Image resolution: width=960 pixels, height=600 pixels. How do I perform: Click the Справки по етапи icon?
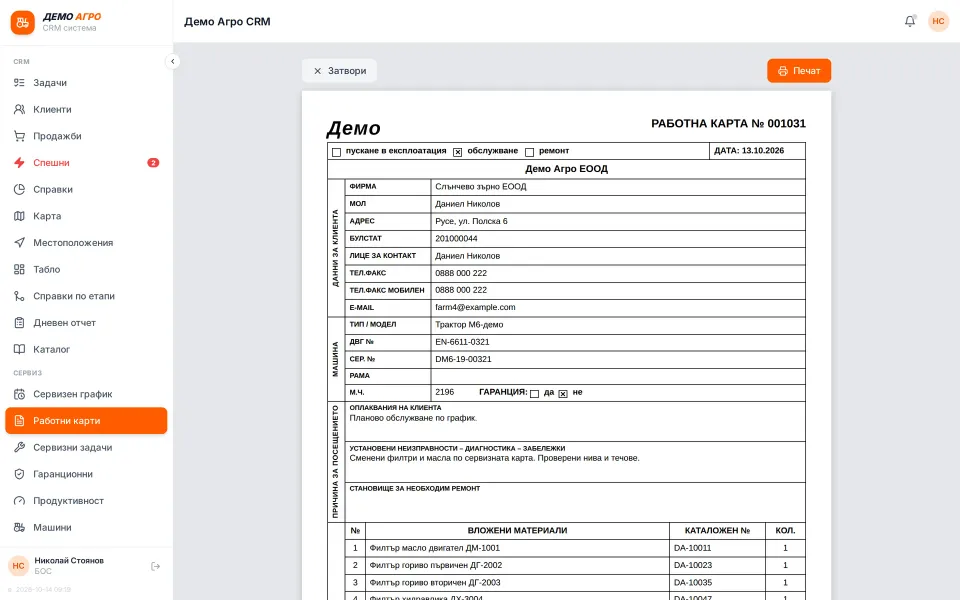pyautogui.click(x=20, y=296)
